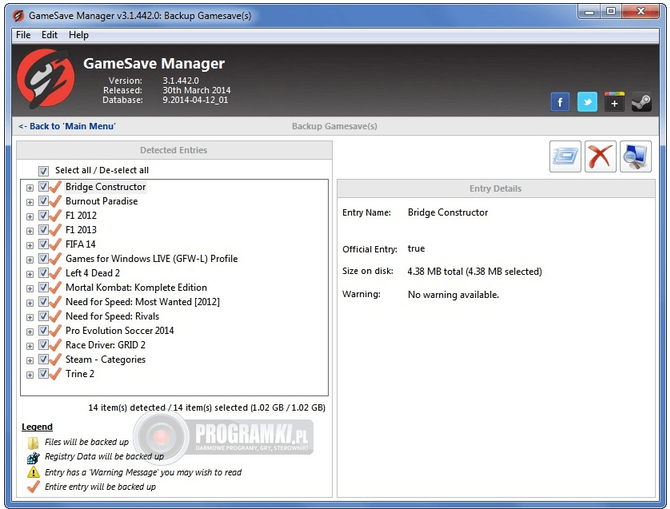Select the Need for Speed: Rivals entry
670x509 pixels.
pos(112,316)
